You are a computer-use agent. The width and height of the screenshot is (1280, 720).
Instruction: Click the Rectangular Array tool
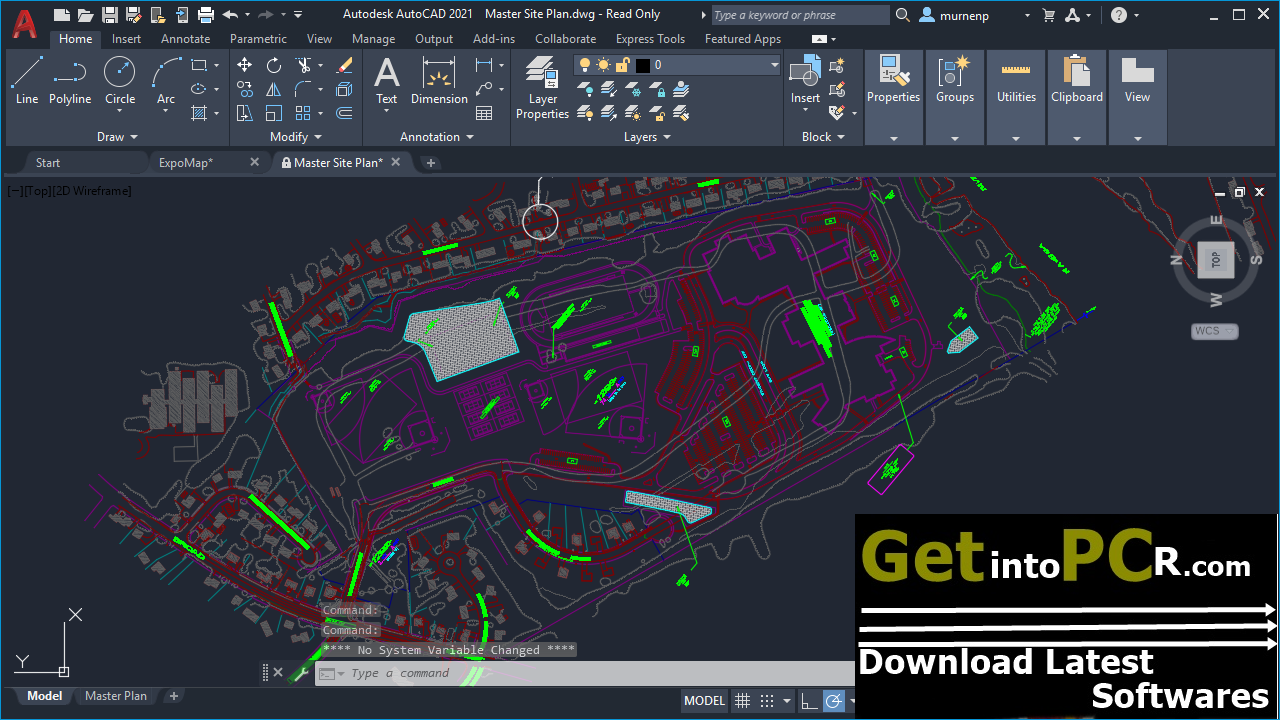pyautogui.click(x=303, y=113)
